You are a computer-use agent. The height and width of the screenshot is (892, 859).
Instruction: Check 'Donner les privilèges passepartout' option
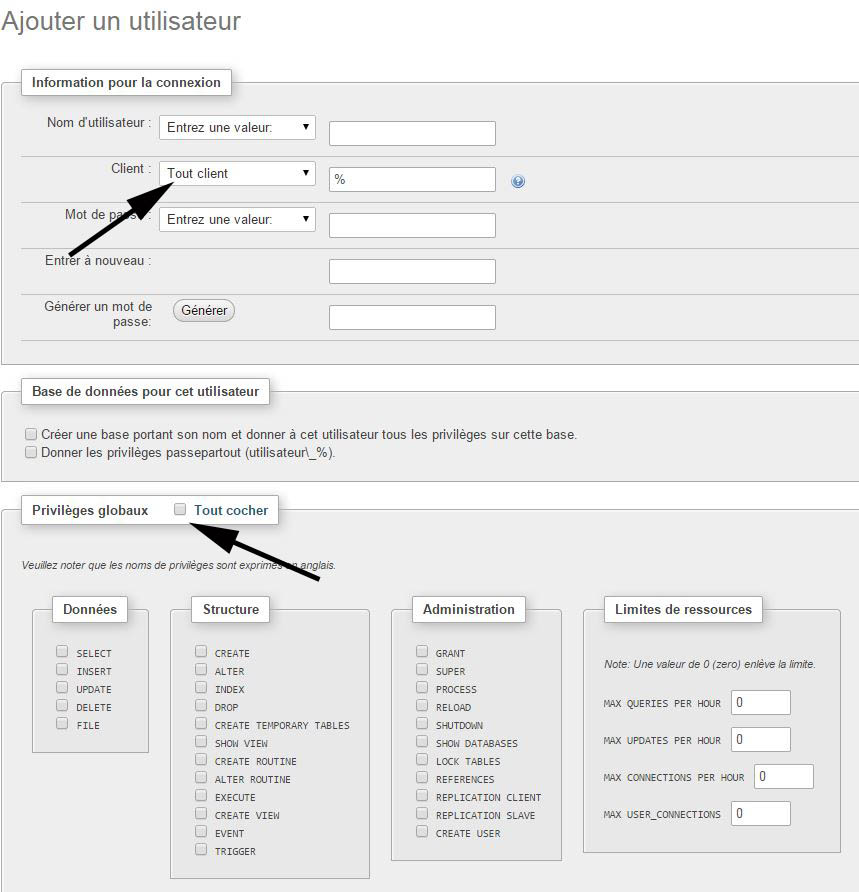pyautogui.click(x=31, y=452)
